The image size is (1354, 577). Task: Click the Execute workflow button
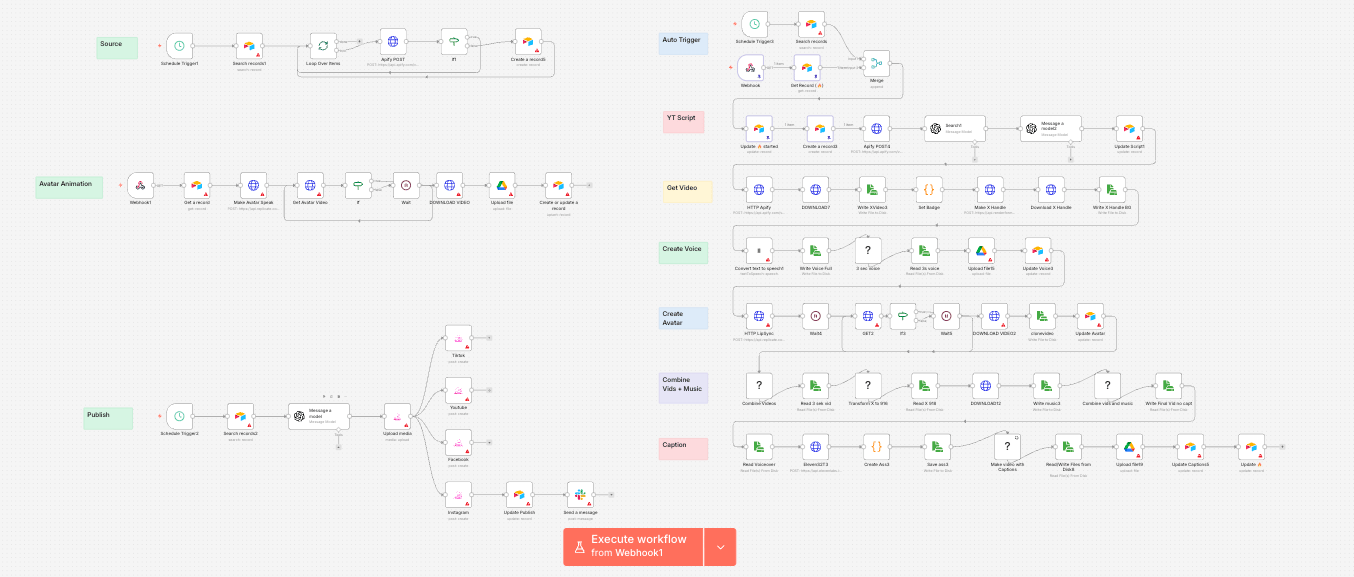click(633, 546)
